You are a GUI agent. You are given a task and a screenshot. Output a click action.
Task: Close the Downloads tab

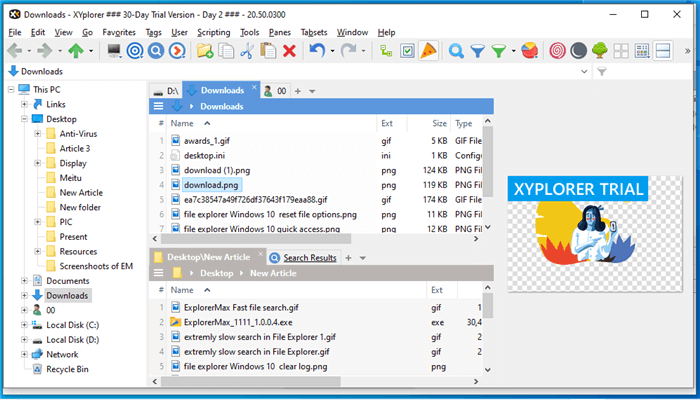(254, 87)
